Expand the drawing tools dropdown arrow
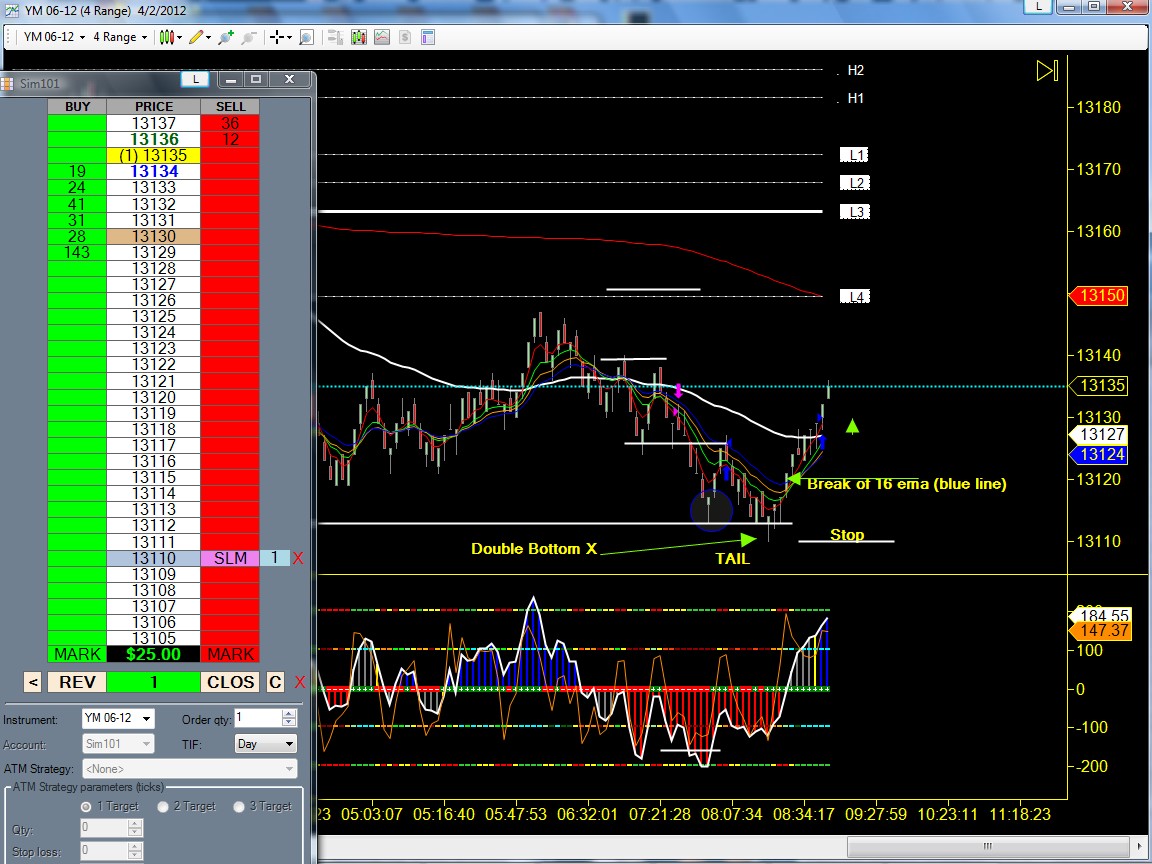This screenshot has width=1152, height=864. pos(209,37)
